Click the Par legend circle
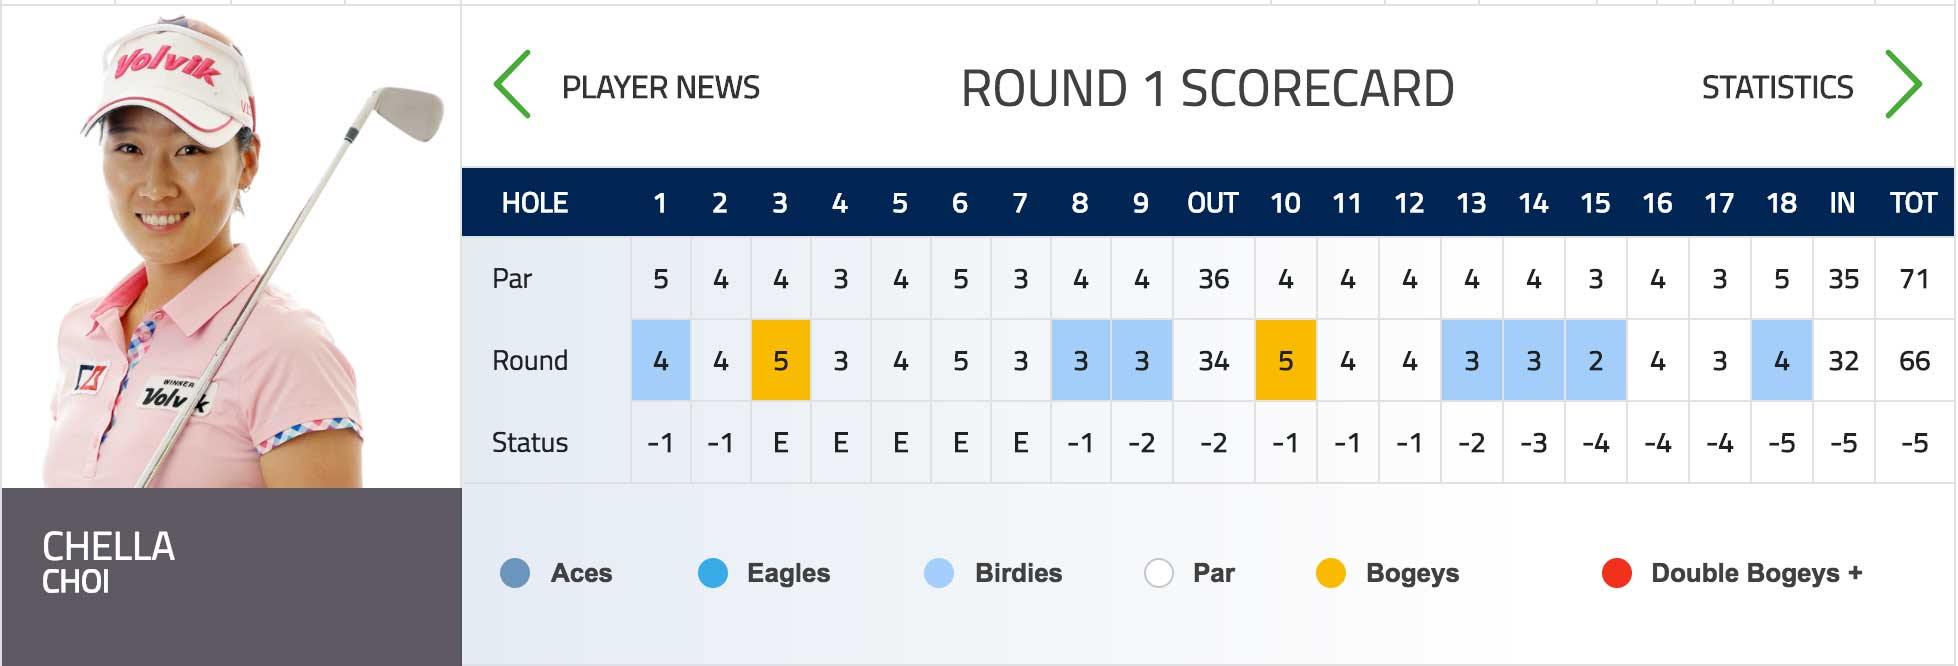1958x666 pixels. click(x=1159, y=573)
